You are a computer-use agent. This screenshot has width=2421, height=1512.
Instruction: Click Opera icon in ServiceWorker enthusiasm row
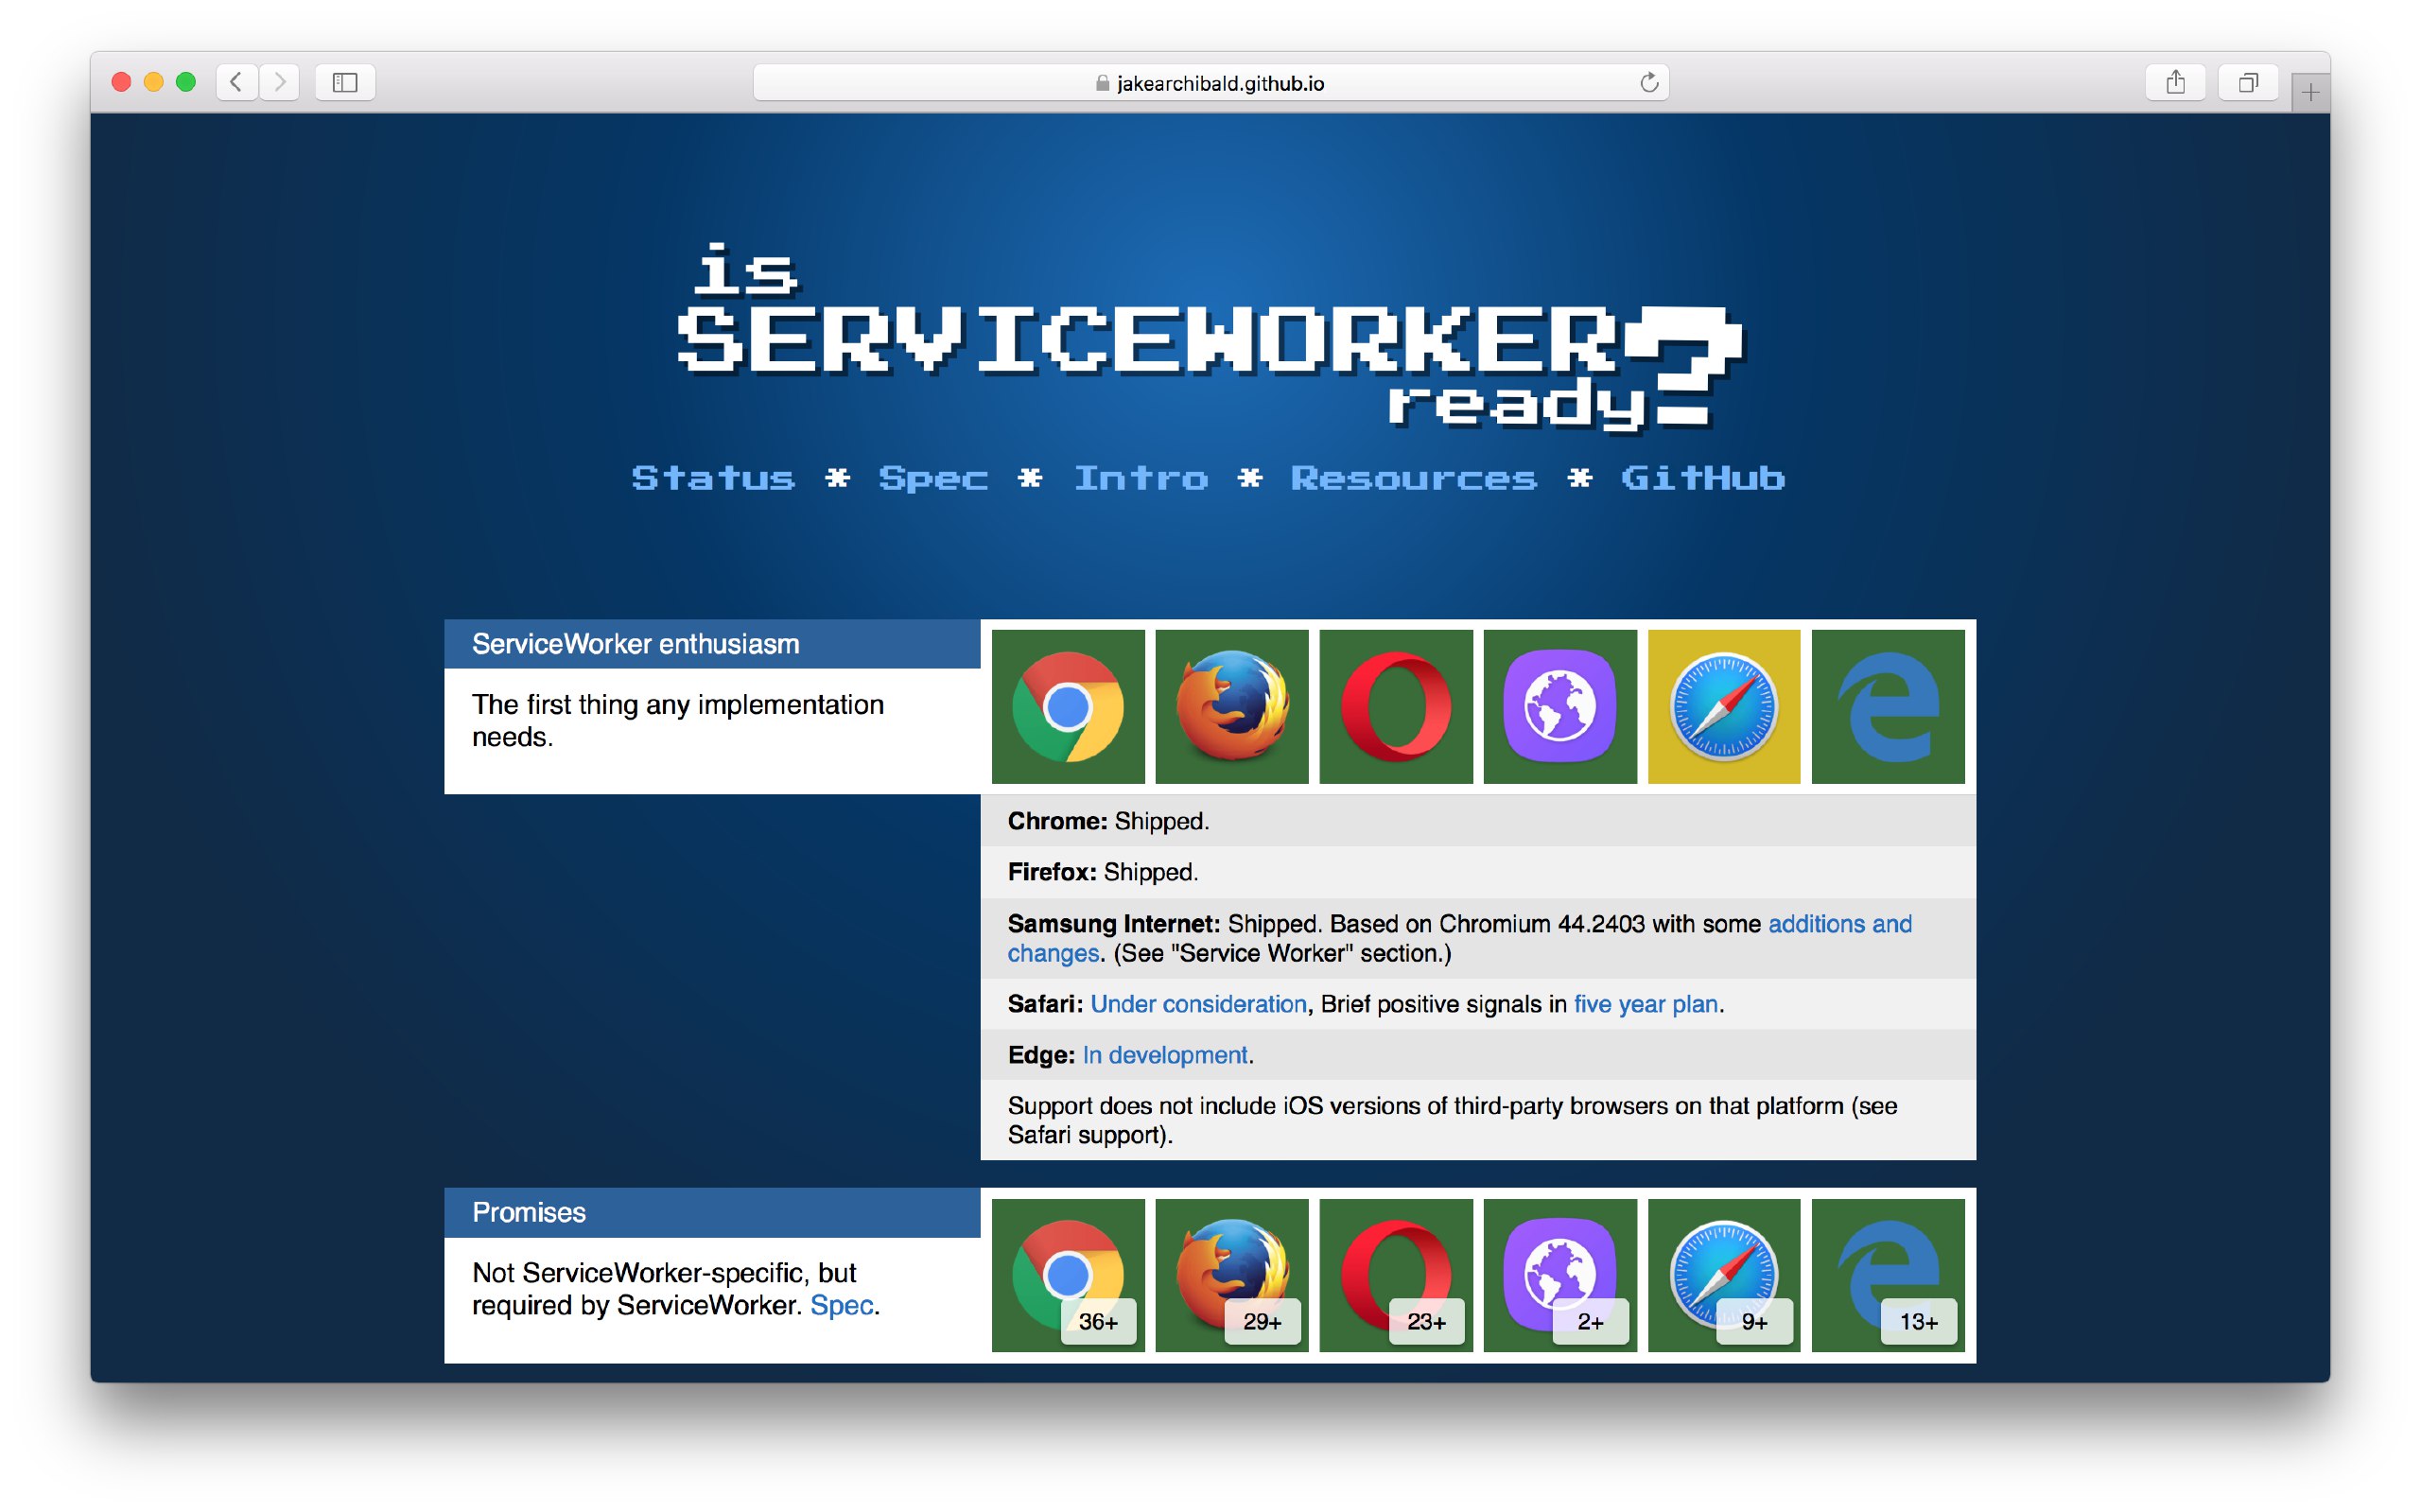coord(1396,706)
